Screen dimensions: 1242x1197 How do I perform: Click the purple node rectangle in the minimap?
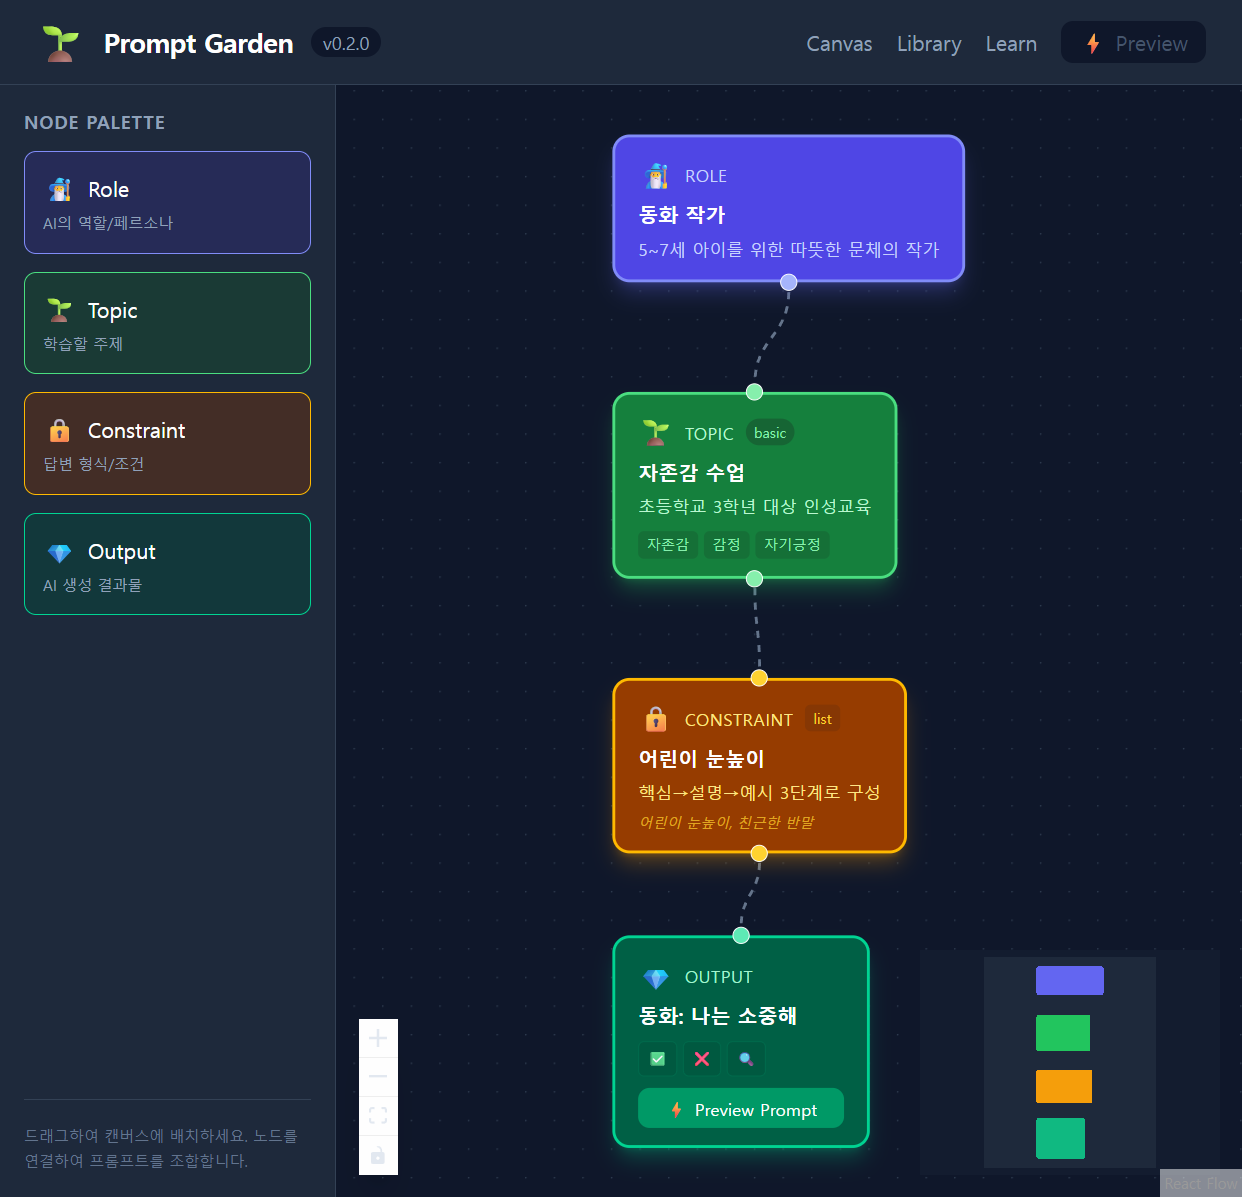click(1069, 980)
